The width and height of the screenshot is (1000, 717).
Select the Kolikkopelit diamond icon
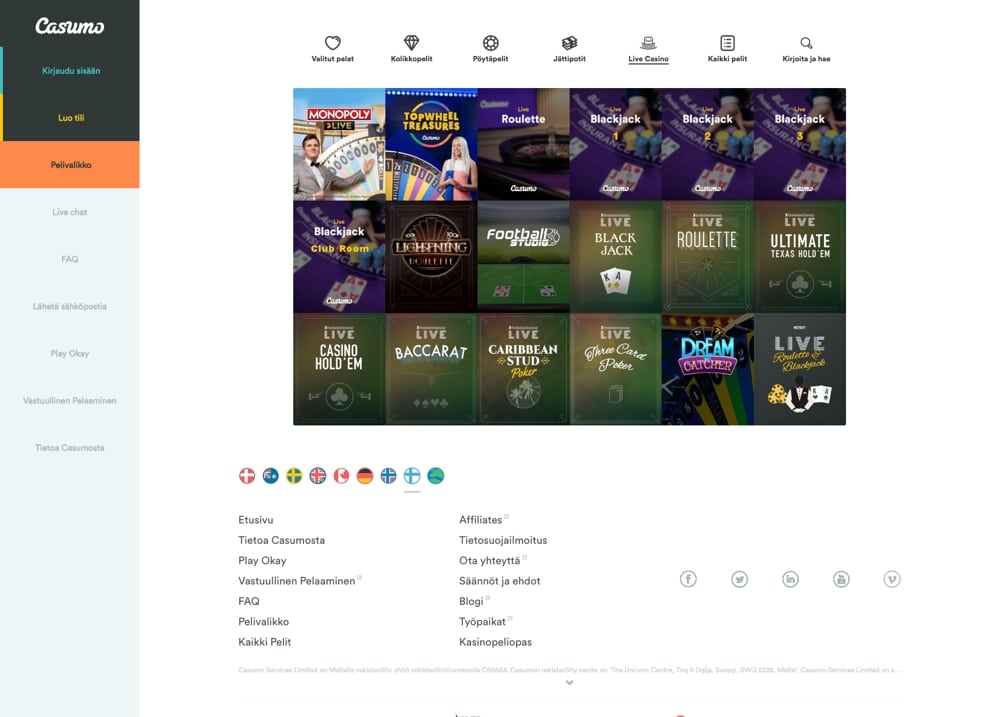pos(411,43)
